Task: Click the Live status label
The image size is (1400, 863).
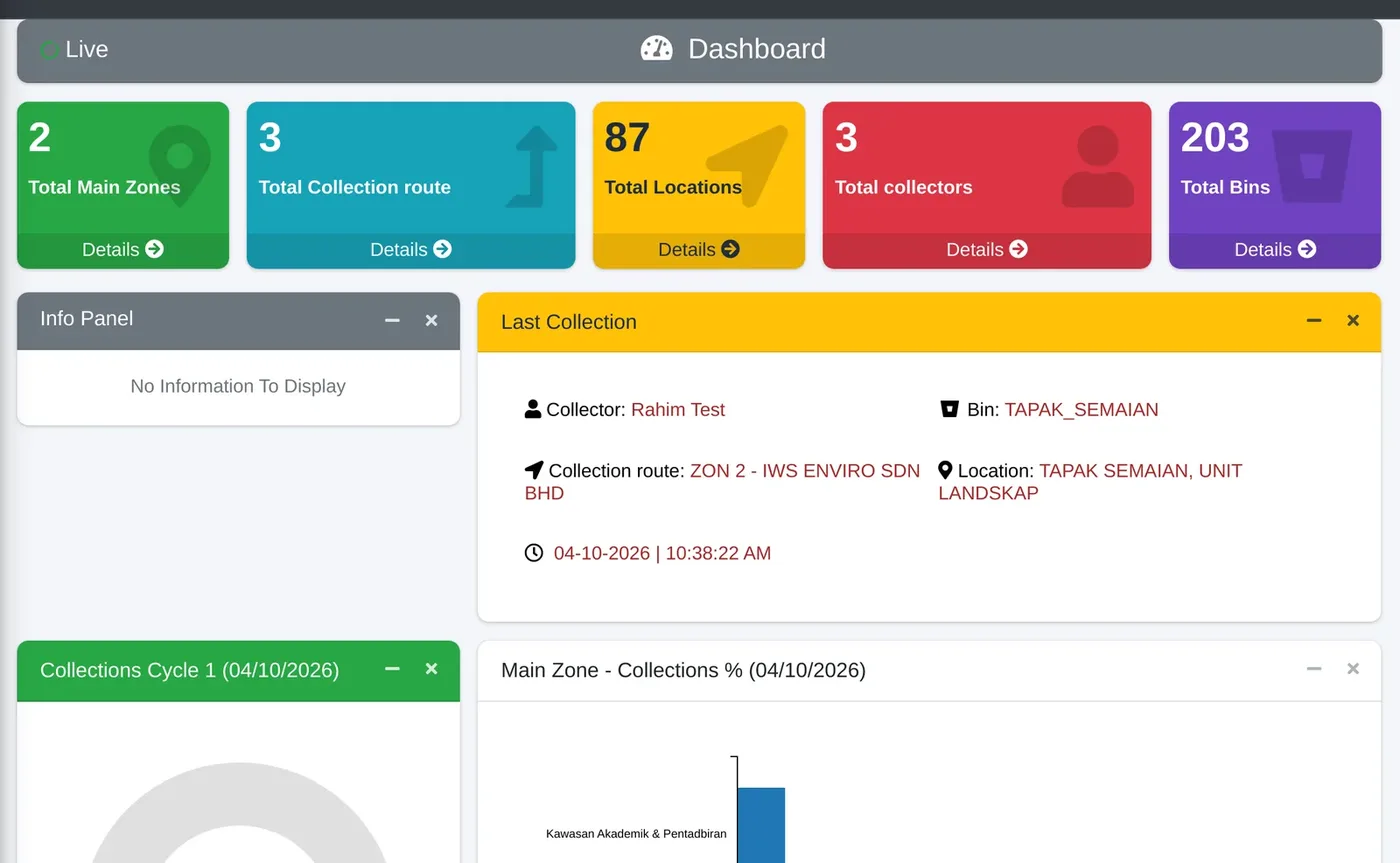Action: coord(87,50)
